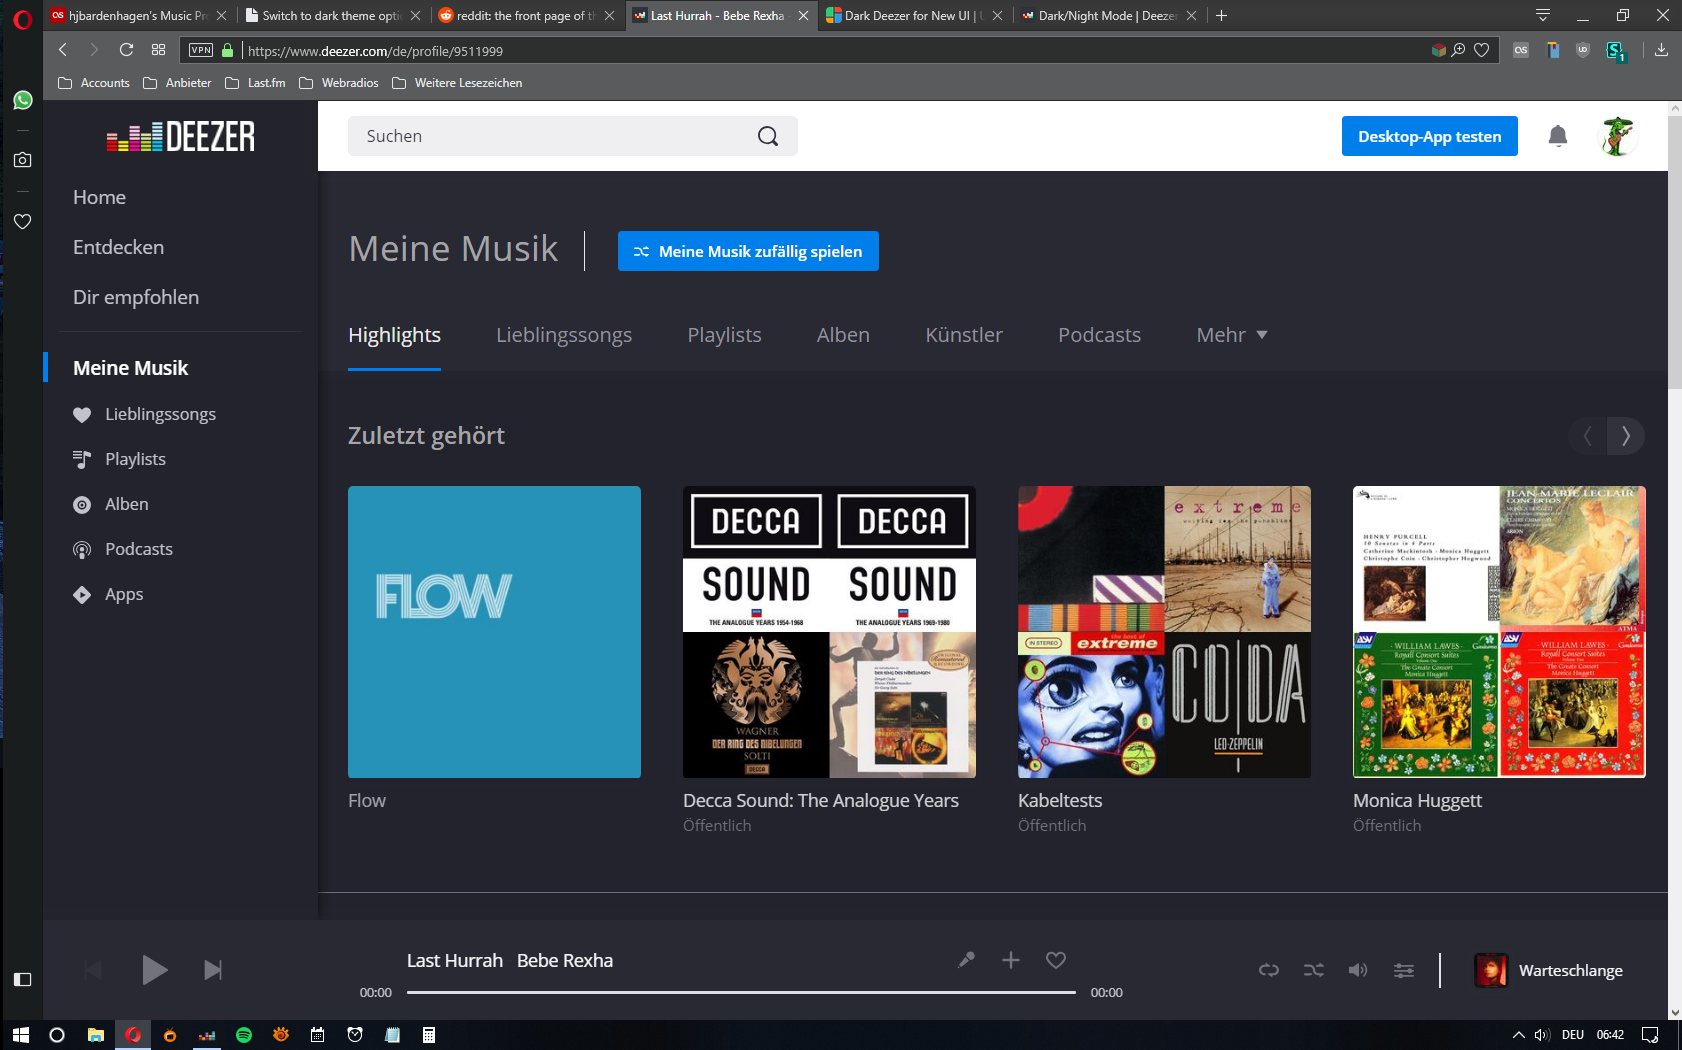Open Anbieter bookmarks folder
This screenshot has width=1682, height=1050.
tap(177, 83)
